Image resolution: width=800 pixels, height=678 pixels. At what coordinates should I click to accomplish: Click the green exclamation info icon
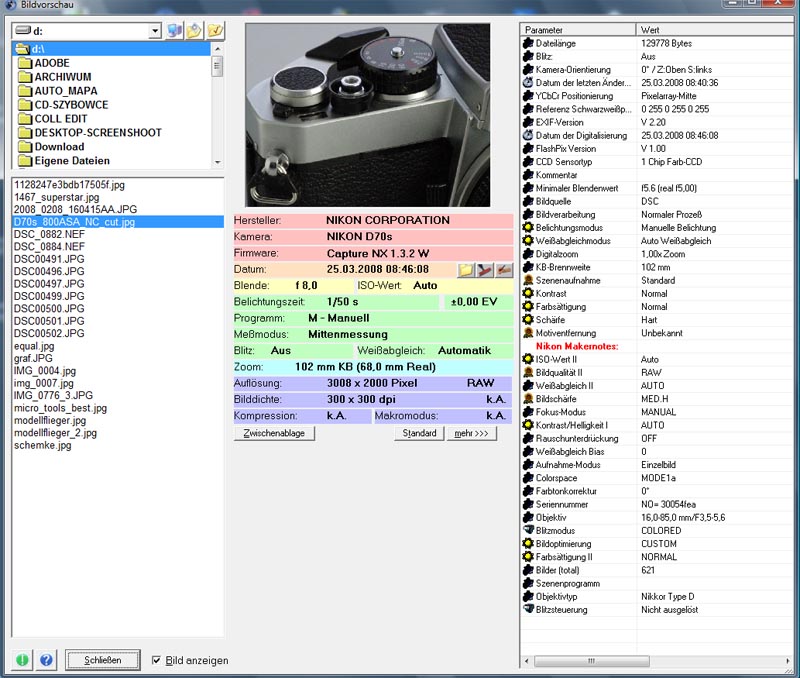point(22,660)
